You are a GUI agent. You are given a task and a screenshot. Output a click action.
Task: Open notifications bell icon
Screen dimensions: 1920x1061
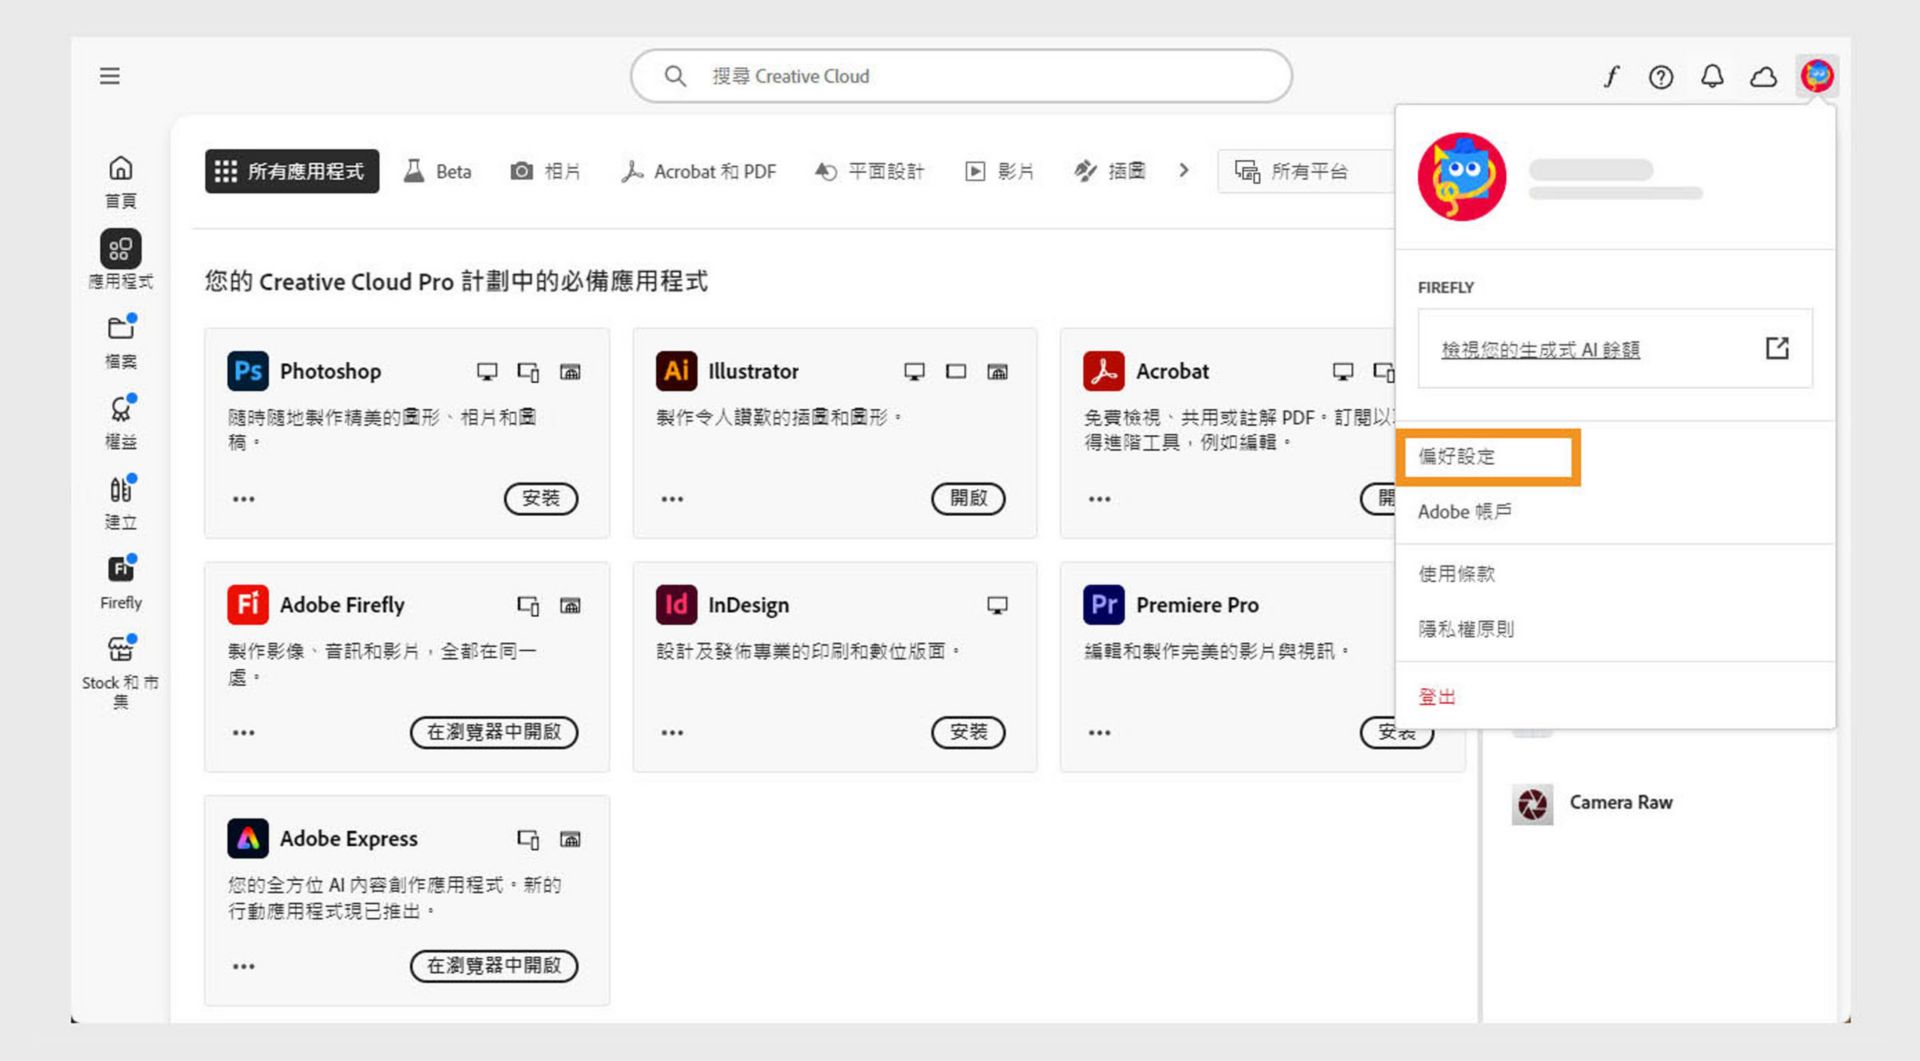(1712, 76)
